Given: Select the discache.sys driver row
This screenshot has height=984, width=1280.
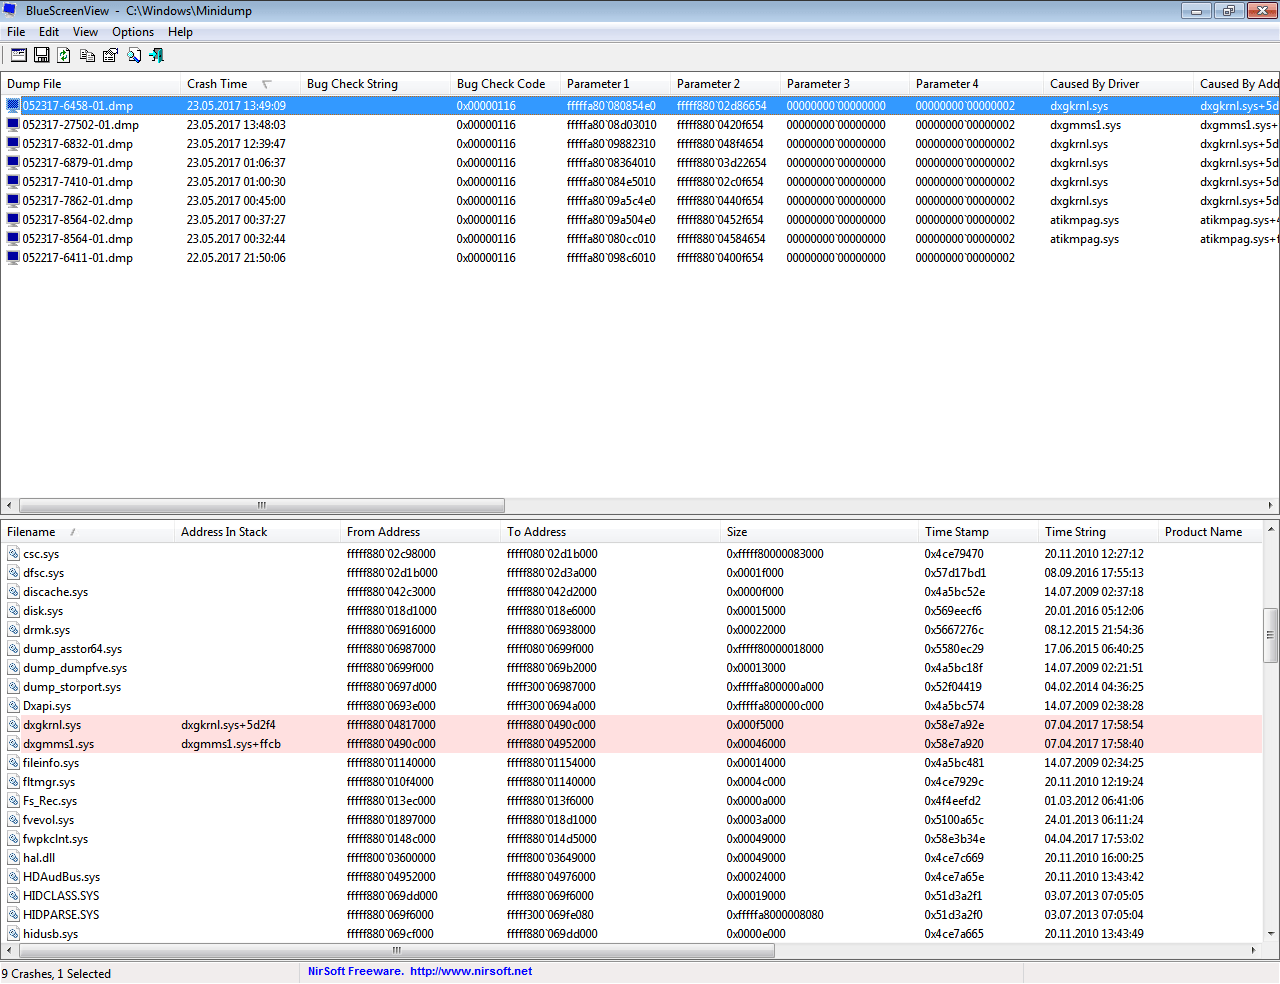Looking at the screenshot, I should point(631,592).
